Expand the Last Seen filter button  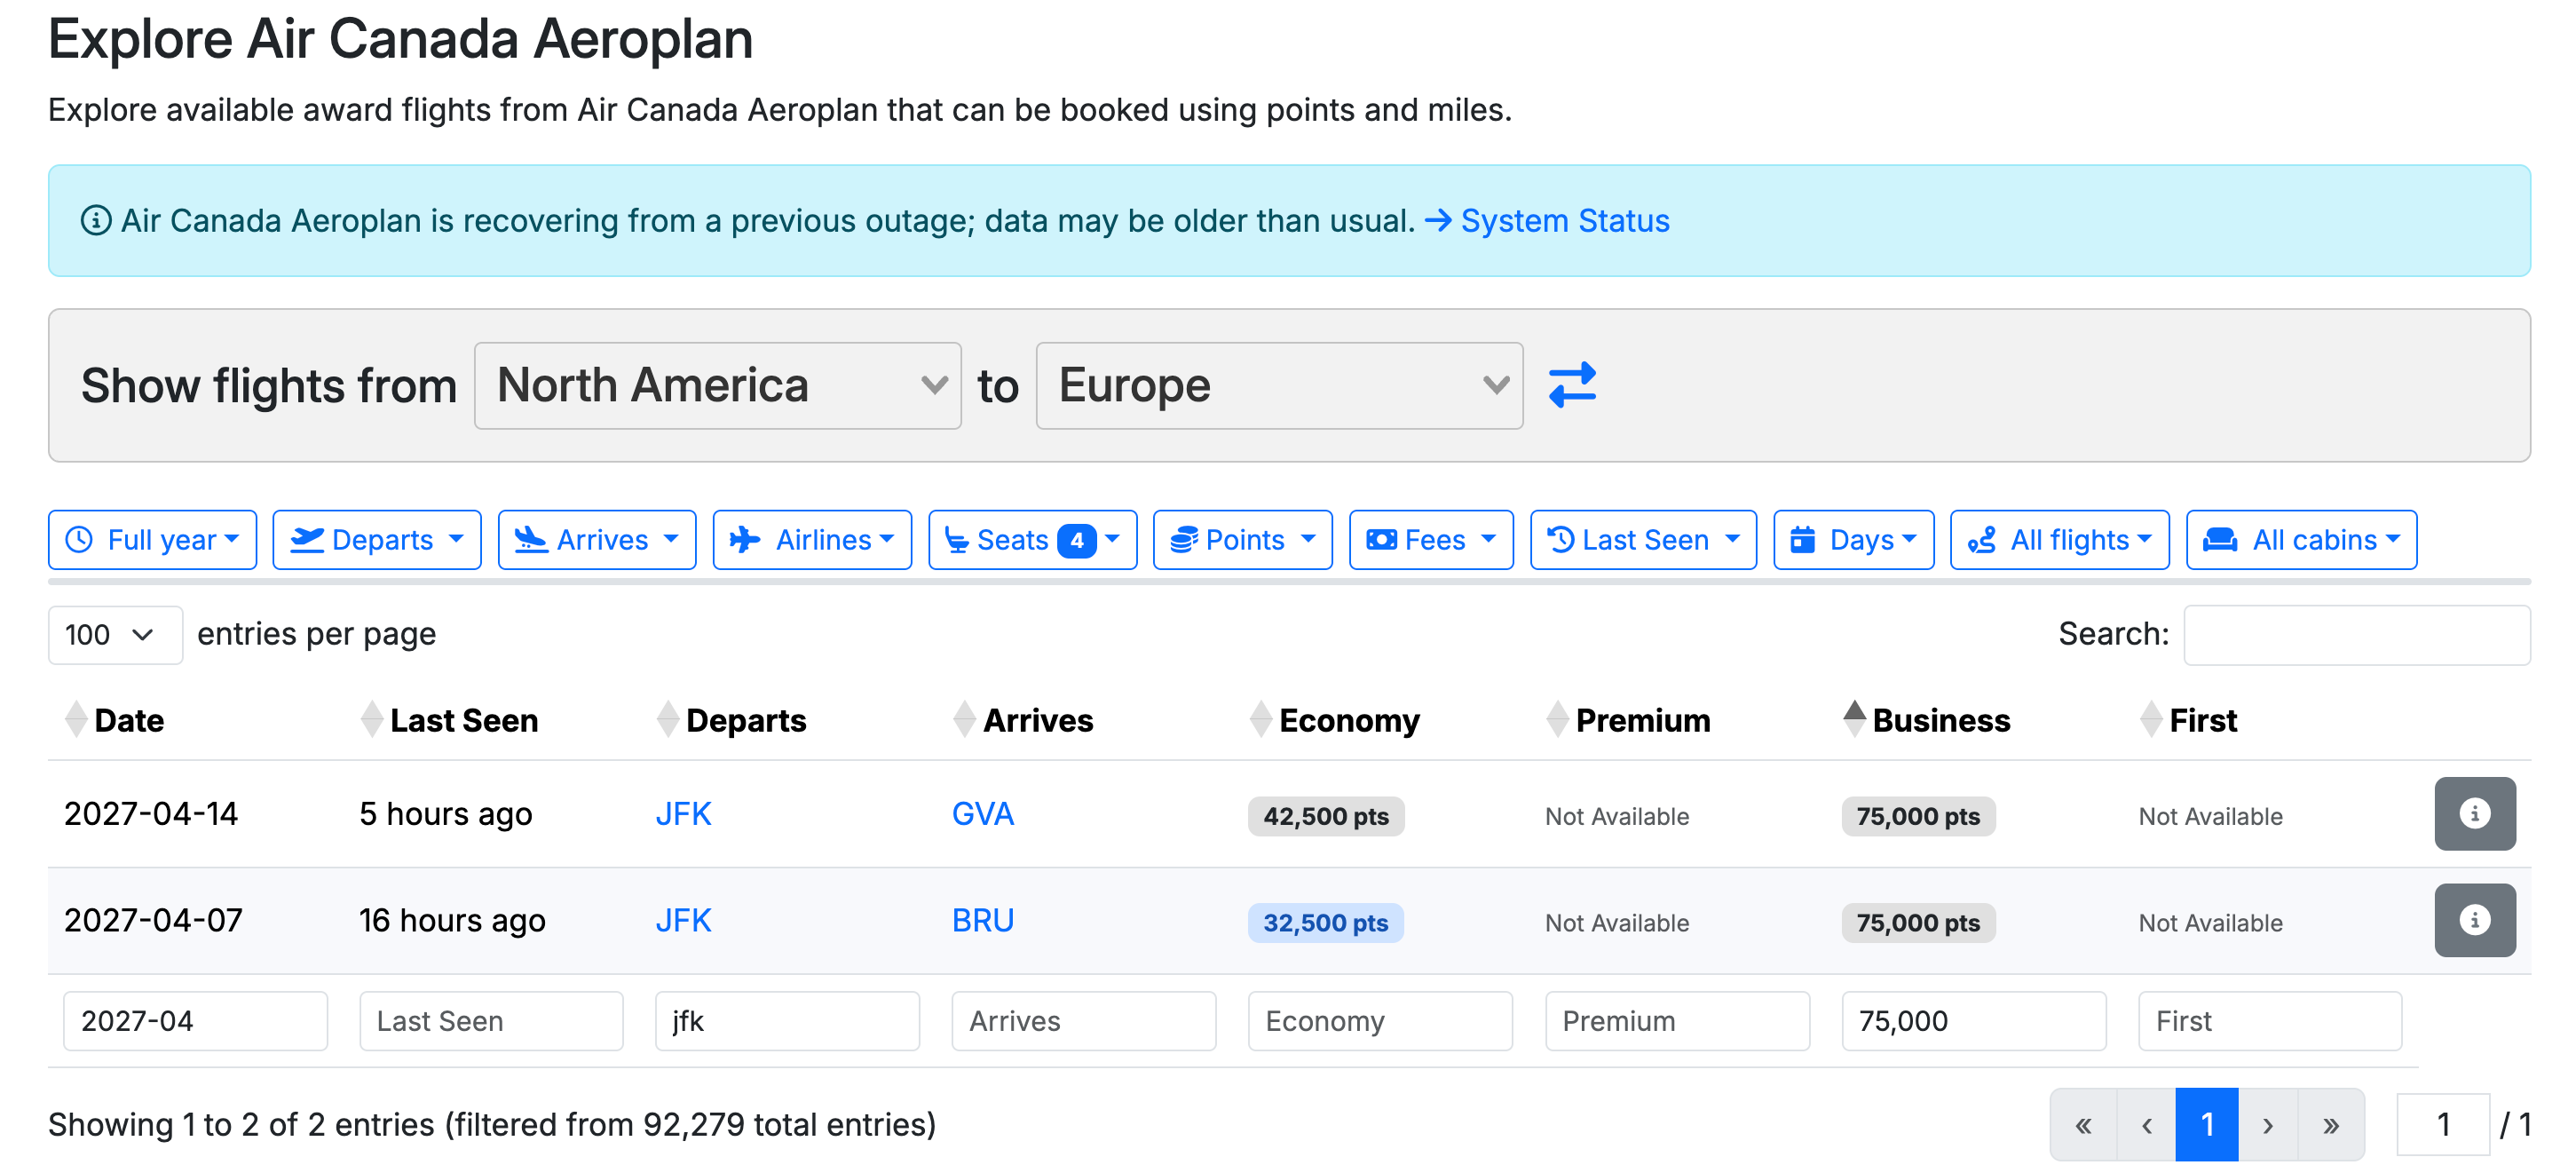[x=1643, y=540]
